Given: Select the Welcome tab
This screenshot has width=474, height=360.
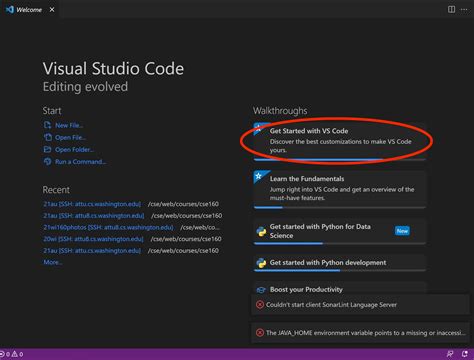Looking at the screenshot, I should point(29,10).
